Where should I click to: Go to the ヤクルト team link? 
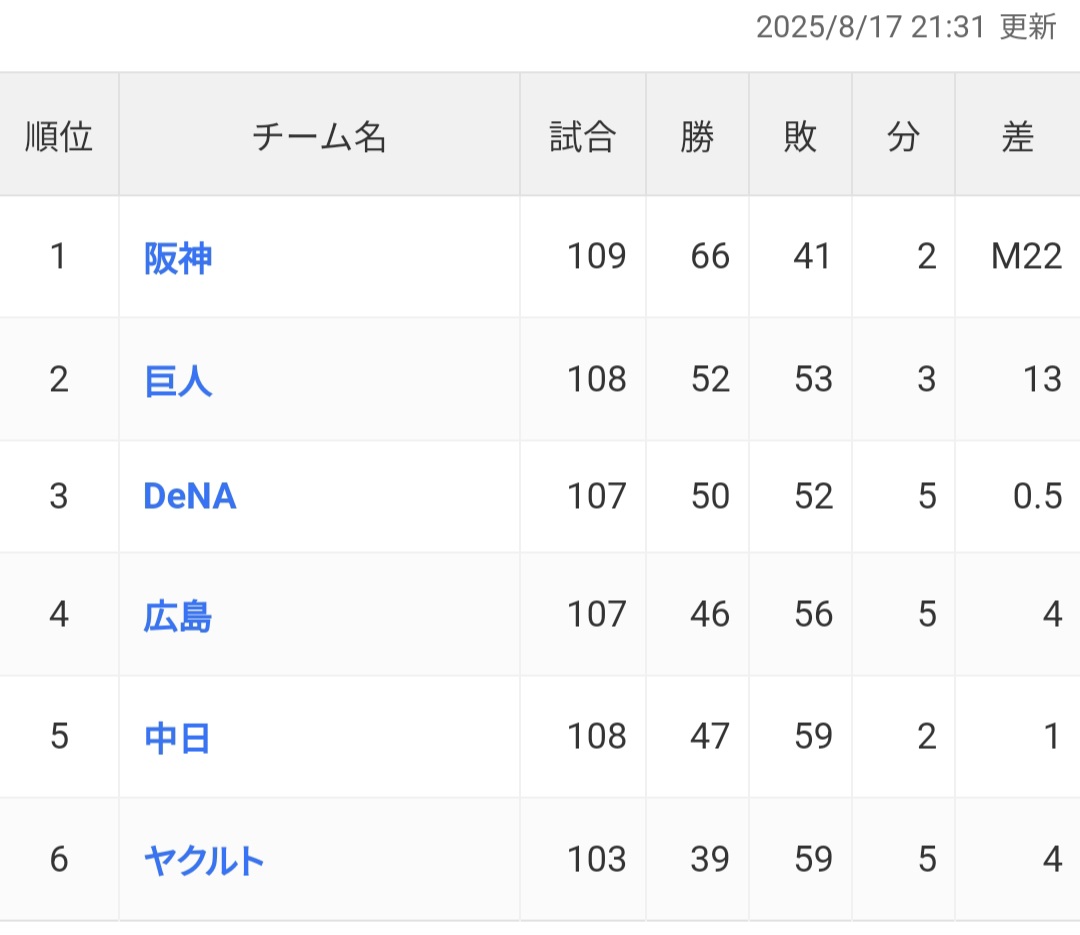pos(204,860)
